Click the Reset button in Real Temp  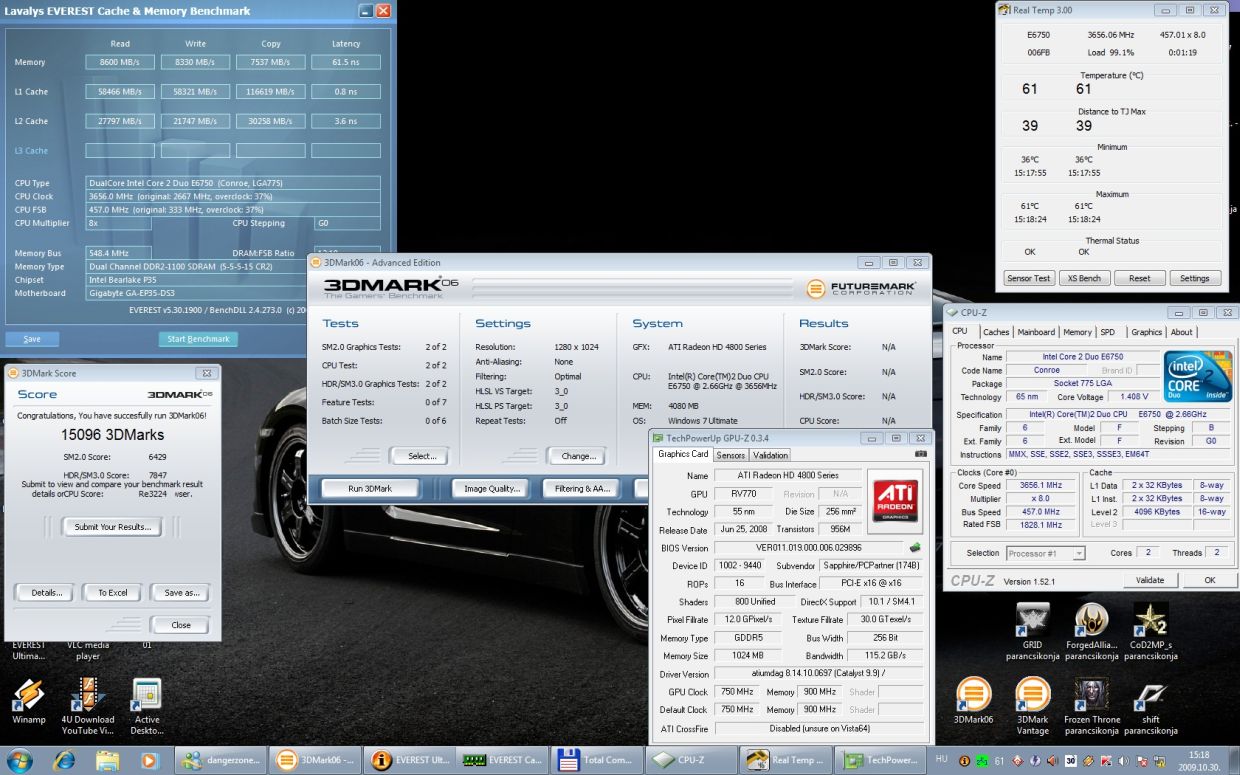coord(1138,278)
